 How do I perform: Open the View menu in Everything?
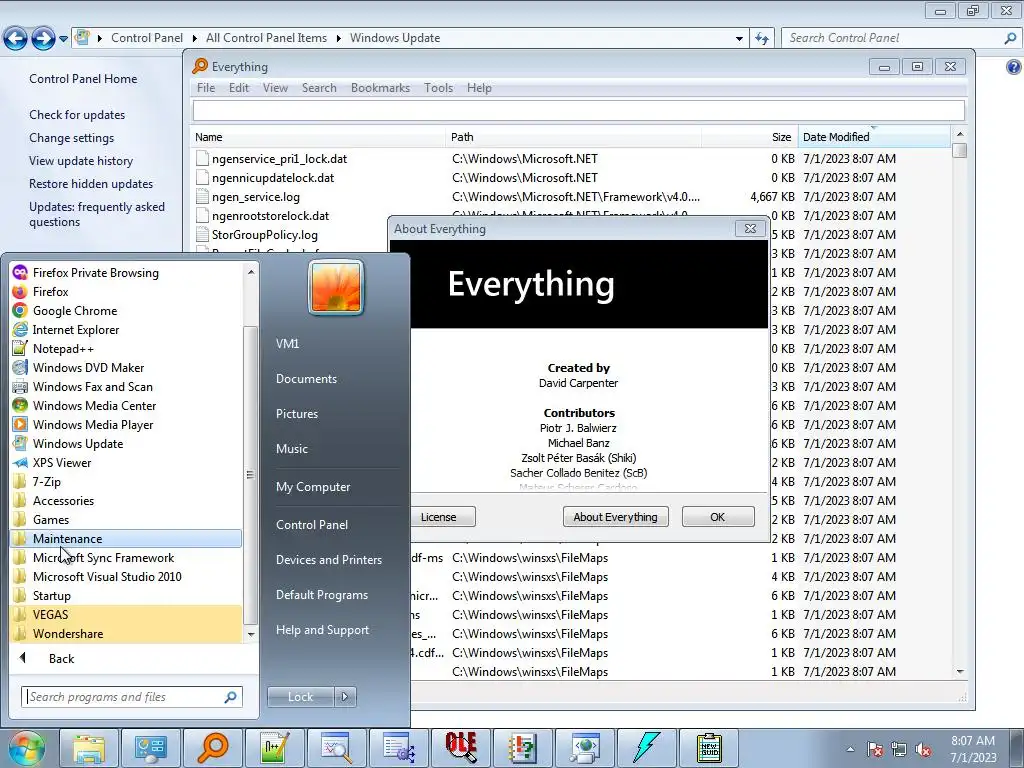click(x=275, y=88)
